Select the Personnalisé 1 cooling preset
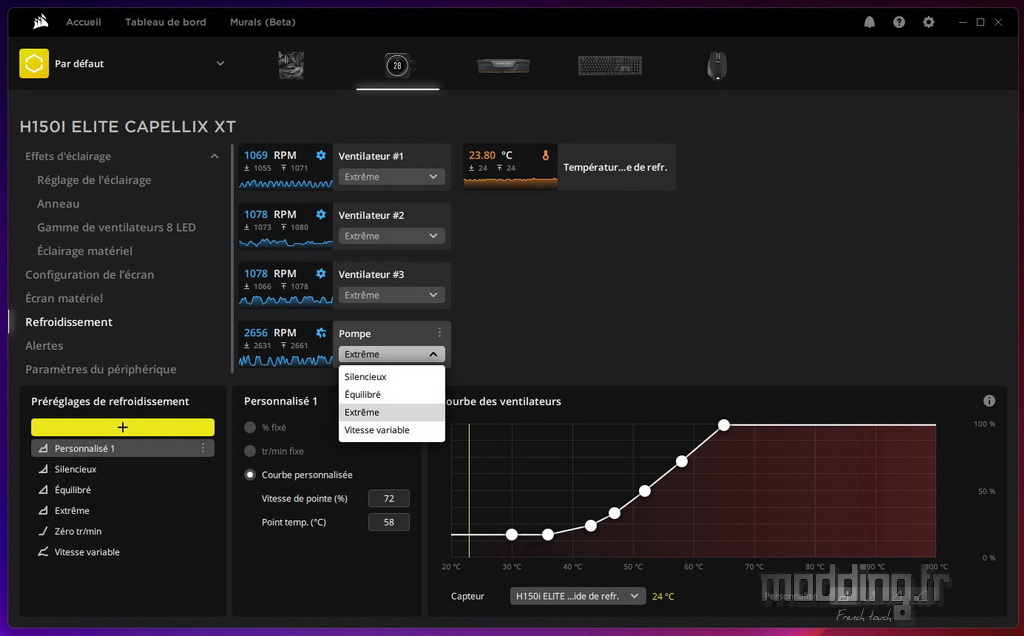Viewport: 1024px width, 636px height. pos(123,448)
